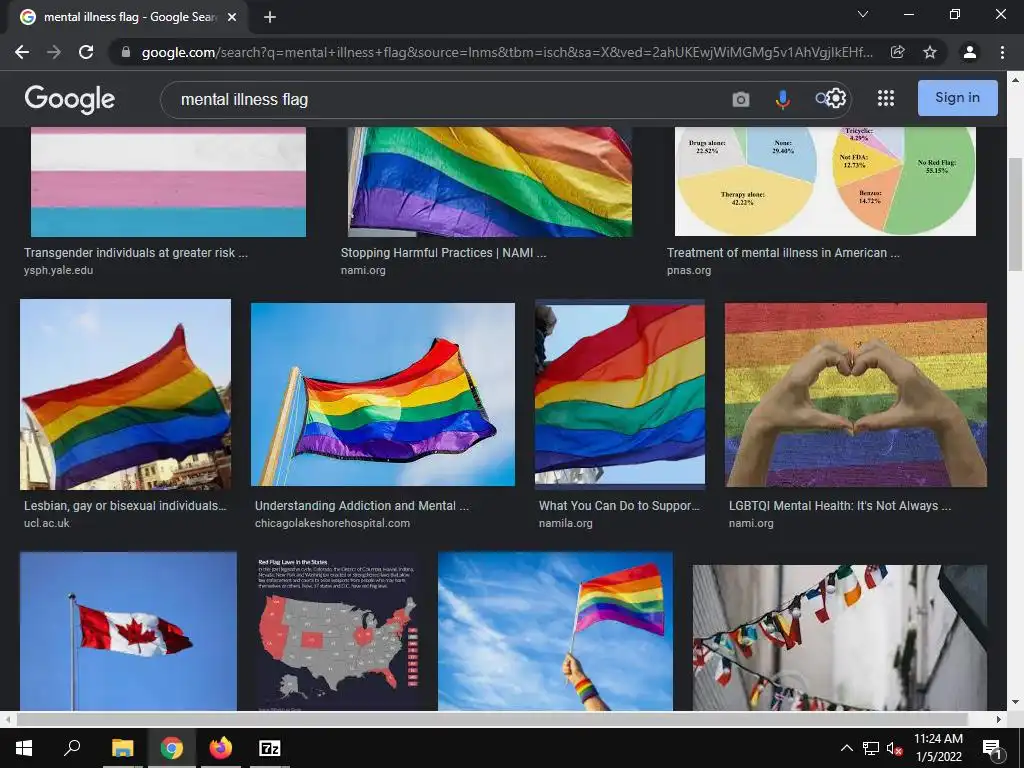Open the notification center icon
Viewport: 1024px width, 768px height.
[x=992, y=749]
